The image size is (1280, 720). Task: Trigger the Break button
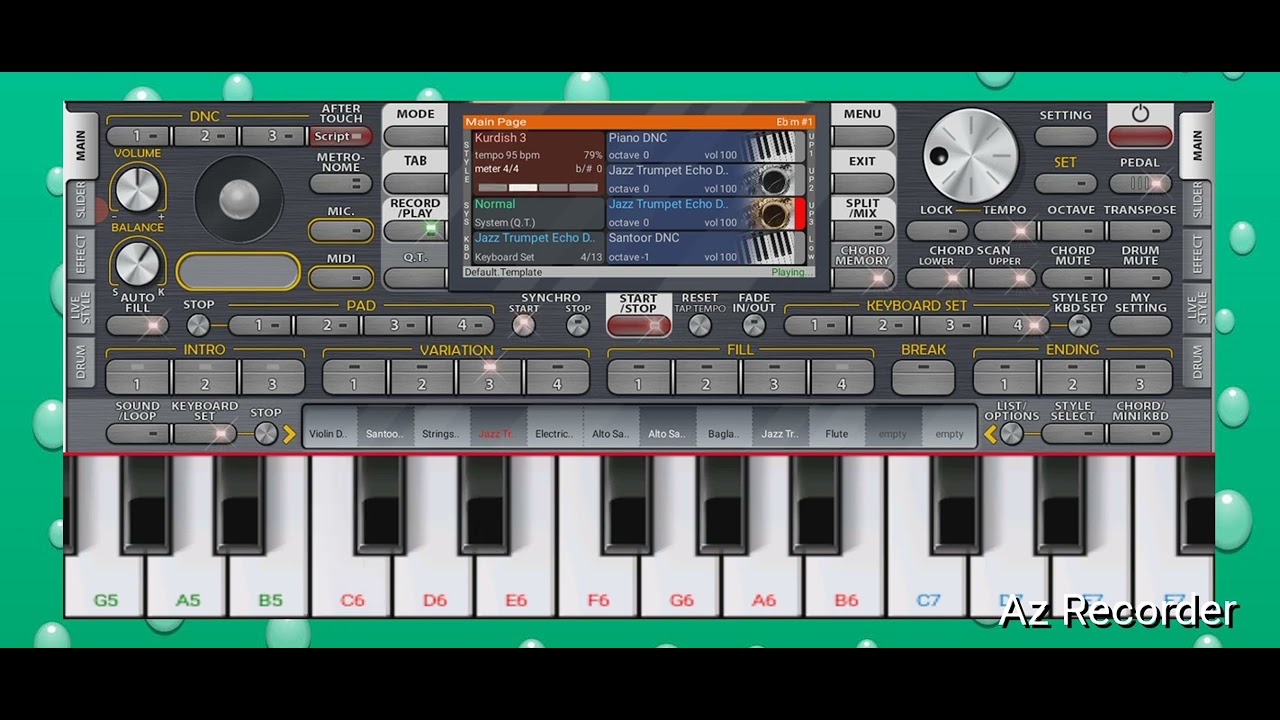tap(923, 377)
